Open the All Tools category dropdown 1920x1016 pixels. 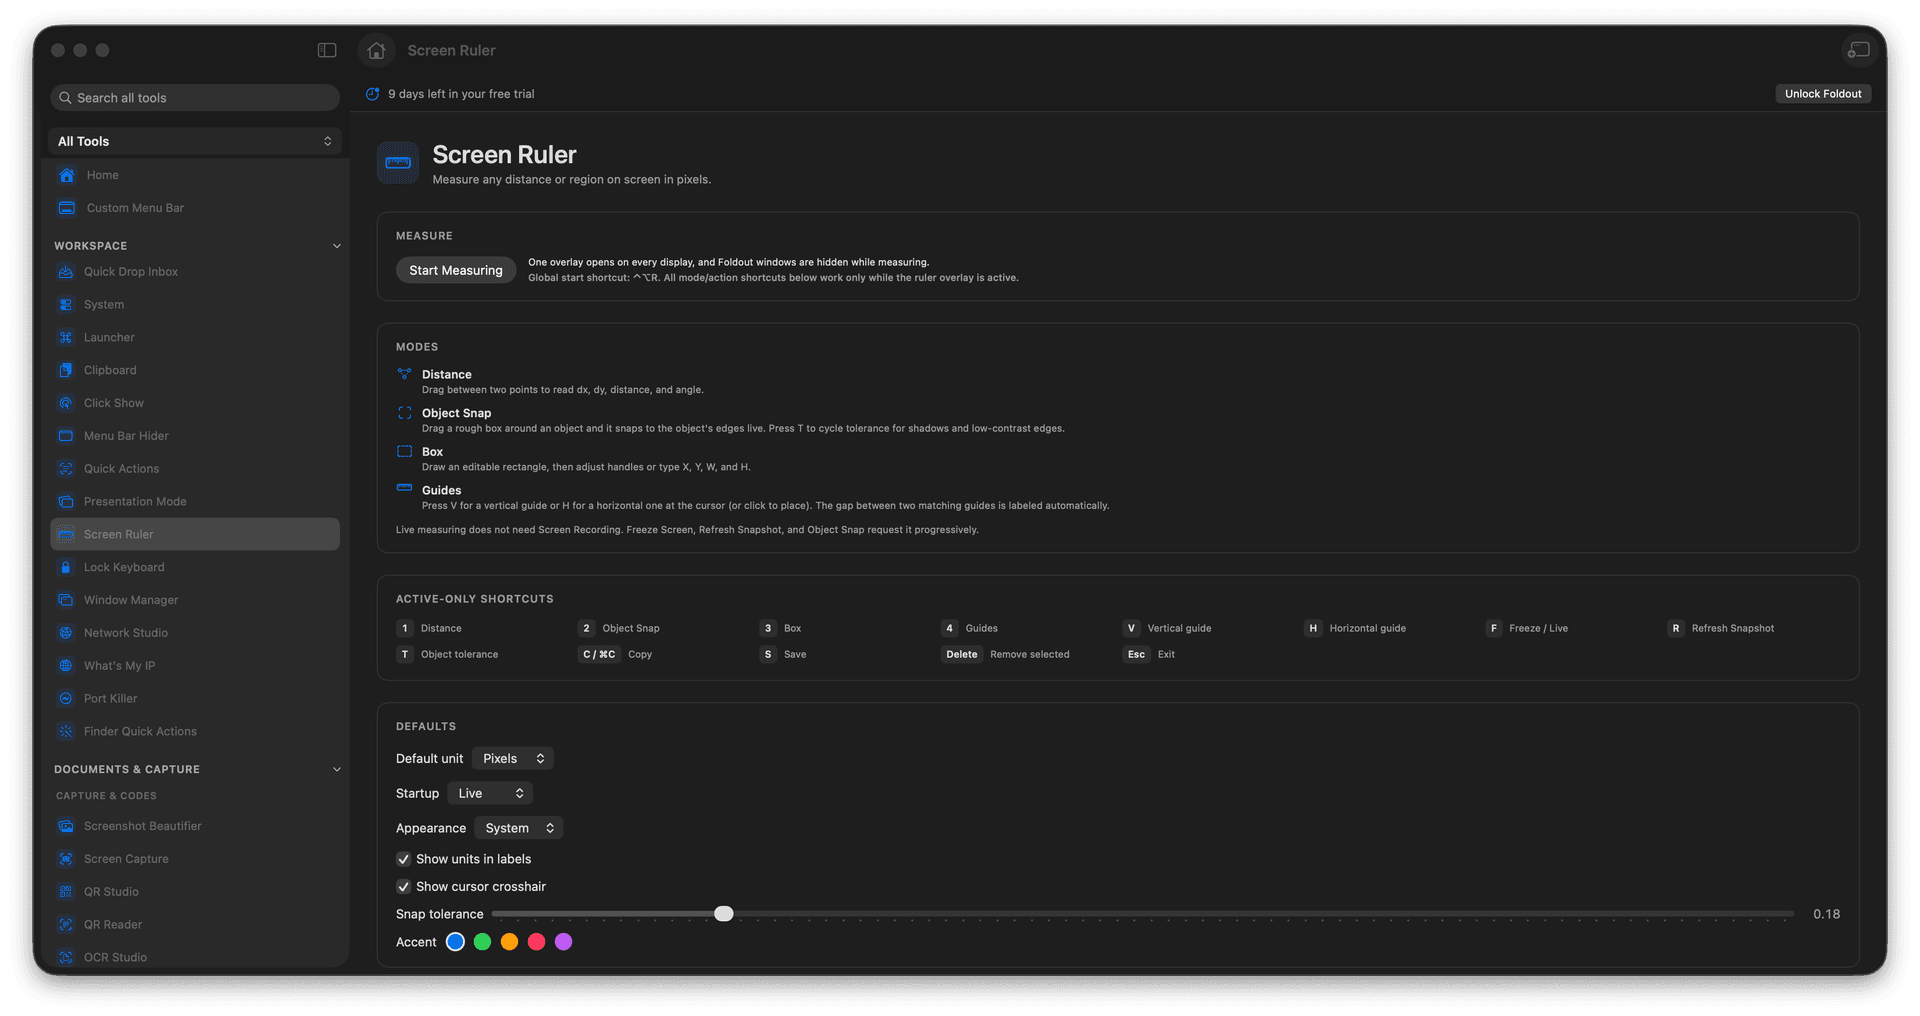tap(195, 141)
